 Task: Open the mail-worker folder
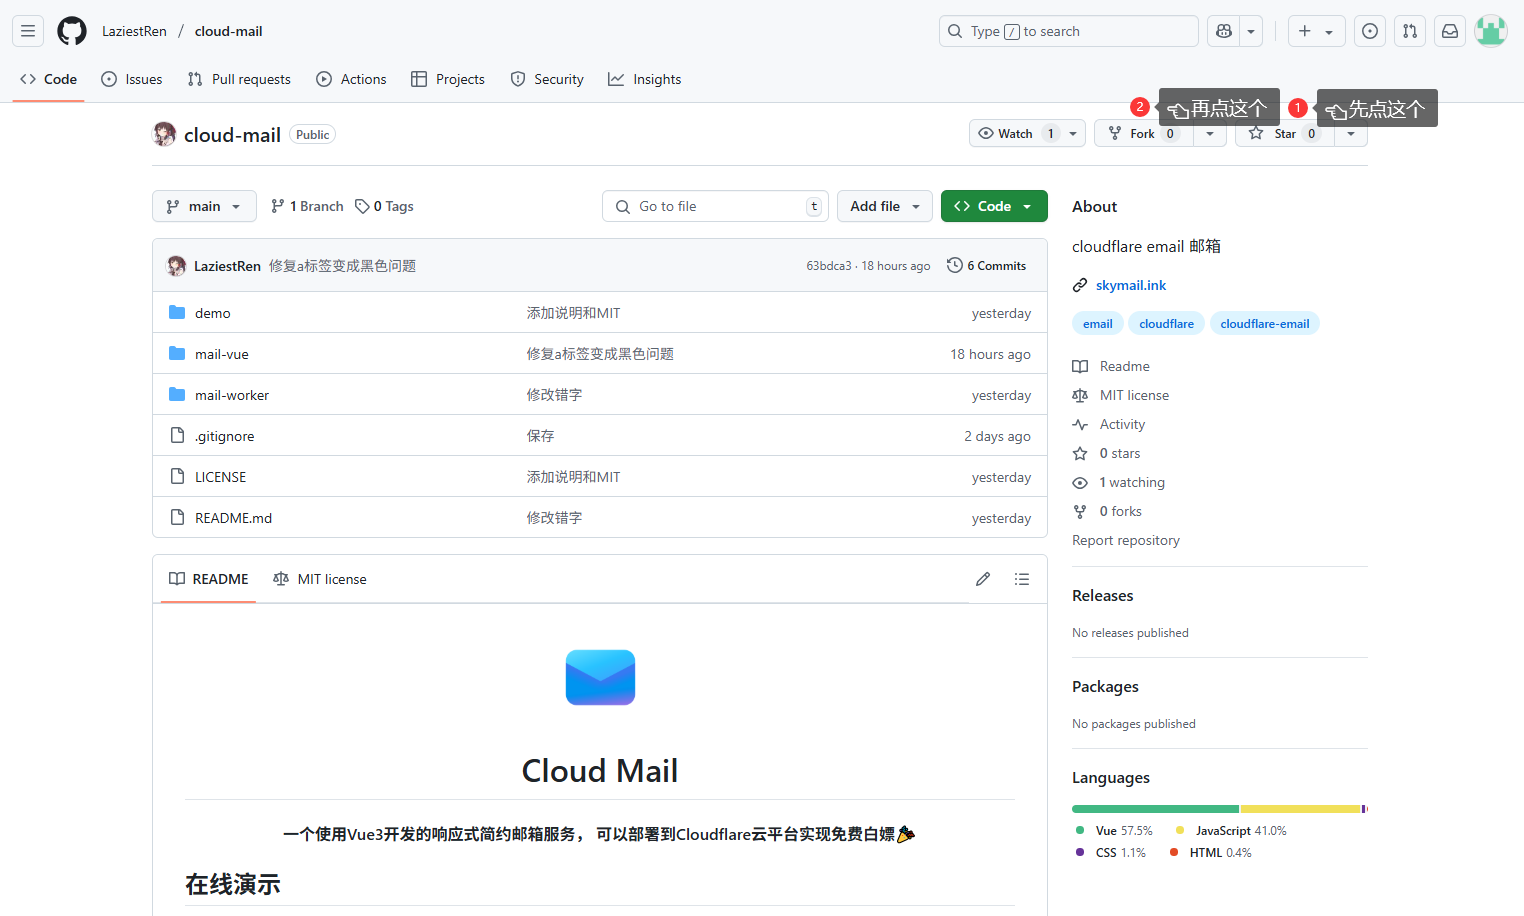pos(232,395)
